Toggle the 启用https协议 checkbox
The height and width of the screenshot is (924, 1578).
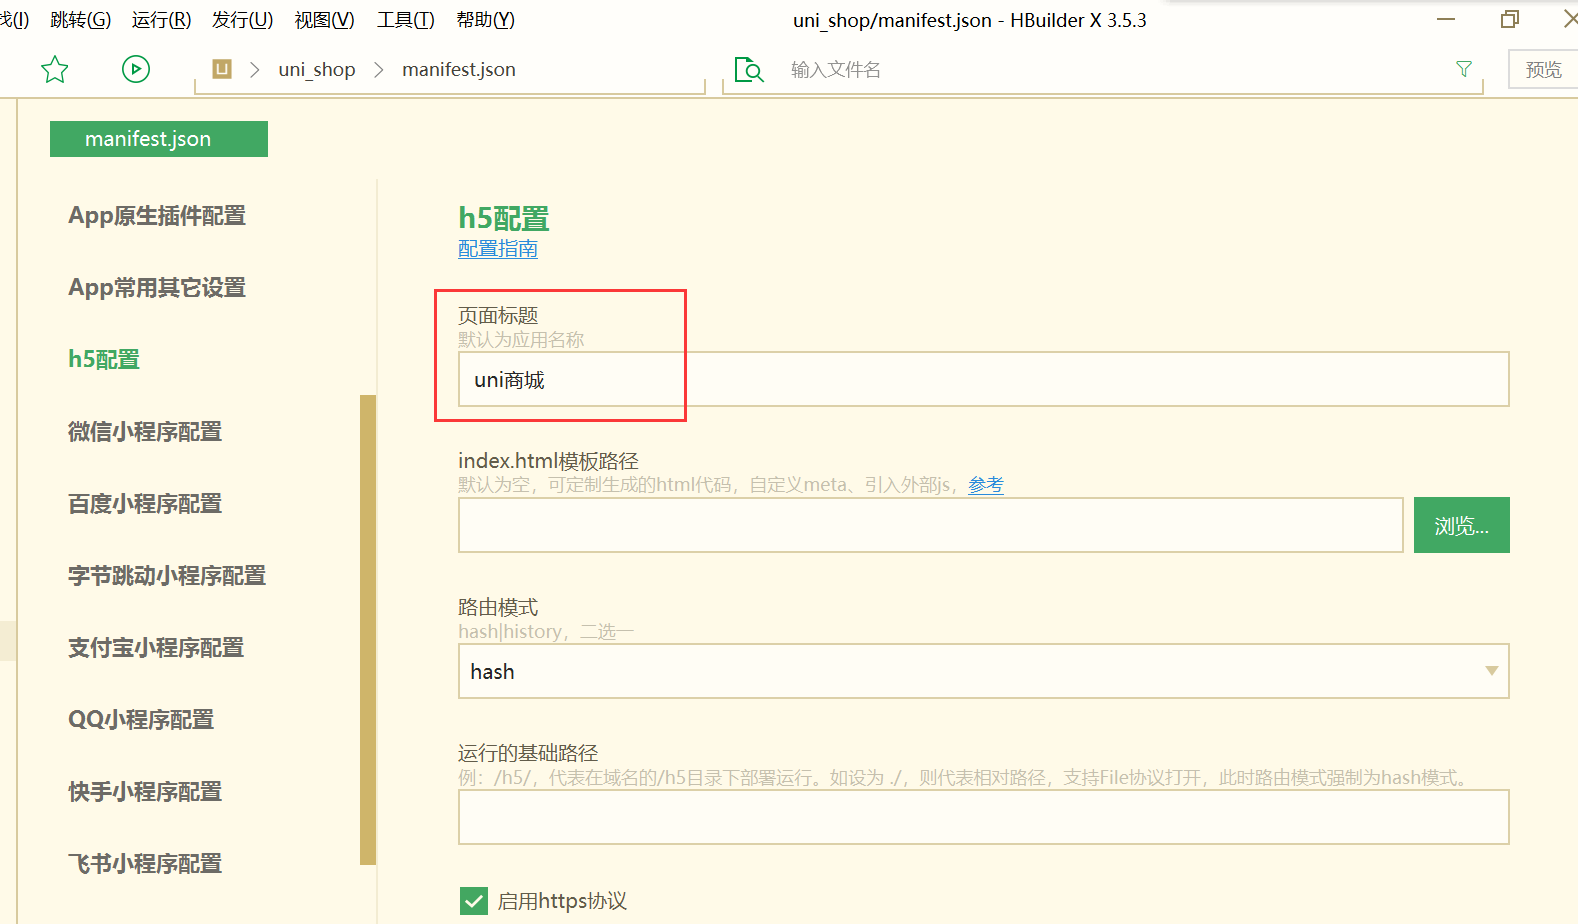(474, 901)
